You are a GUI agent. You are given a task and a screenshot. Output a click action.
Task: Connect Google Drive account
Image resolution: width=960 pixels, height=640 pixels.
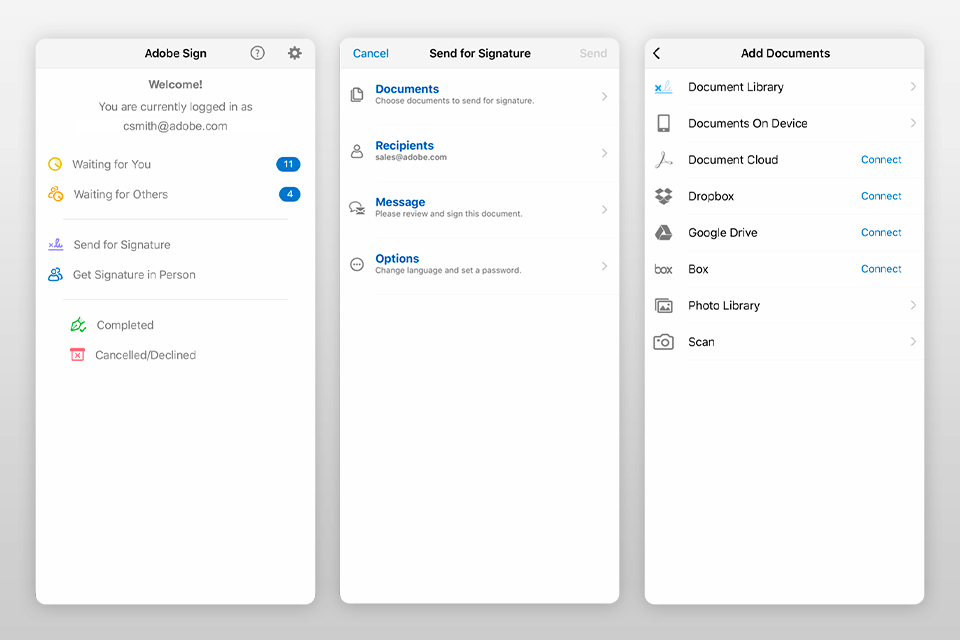tap(881, 233)
